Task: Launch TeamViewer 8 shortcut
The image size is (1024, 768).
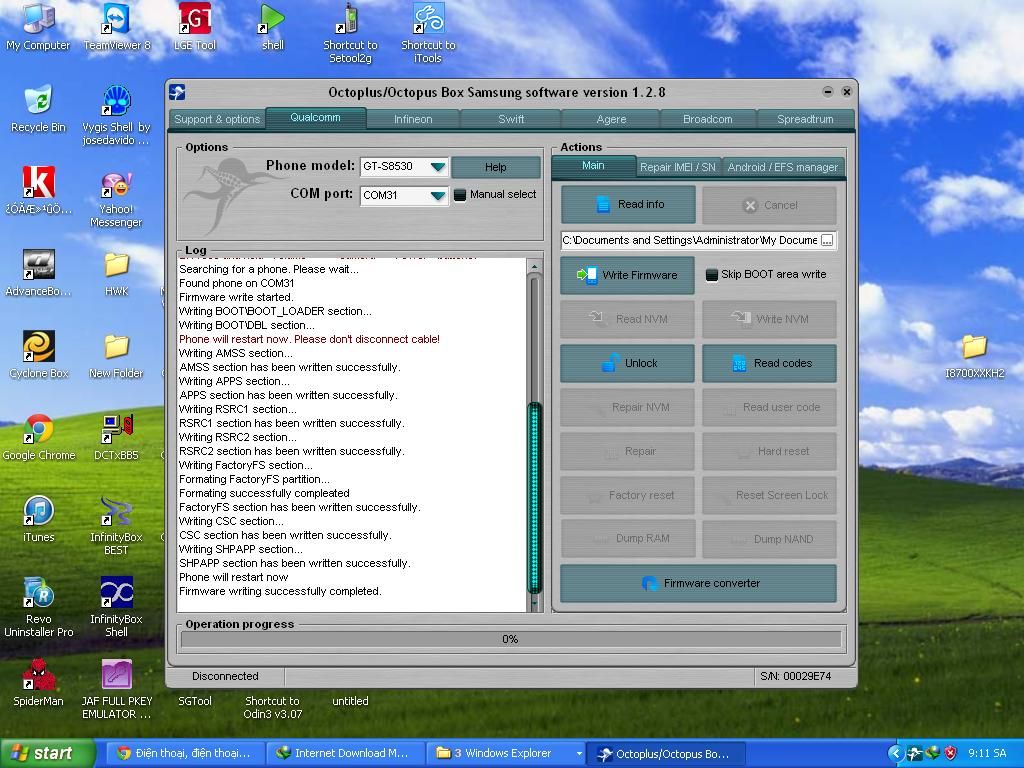Action: [116, 26]
